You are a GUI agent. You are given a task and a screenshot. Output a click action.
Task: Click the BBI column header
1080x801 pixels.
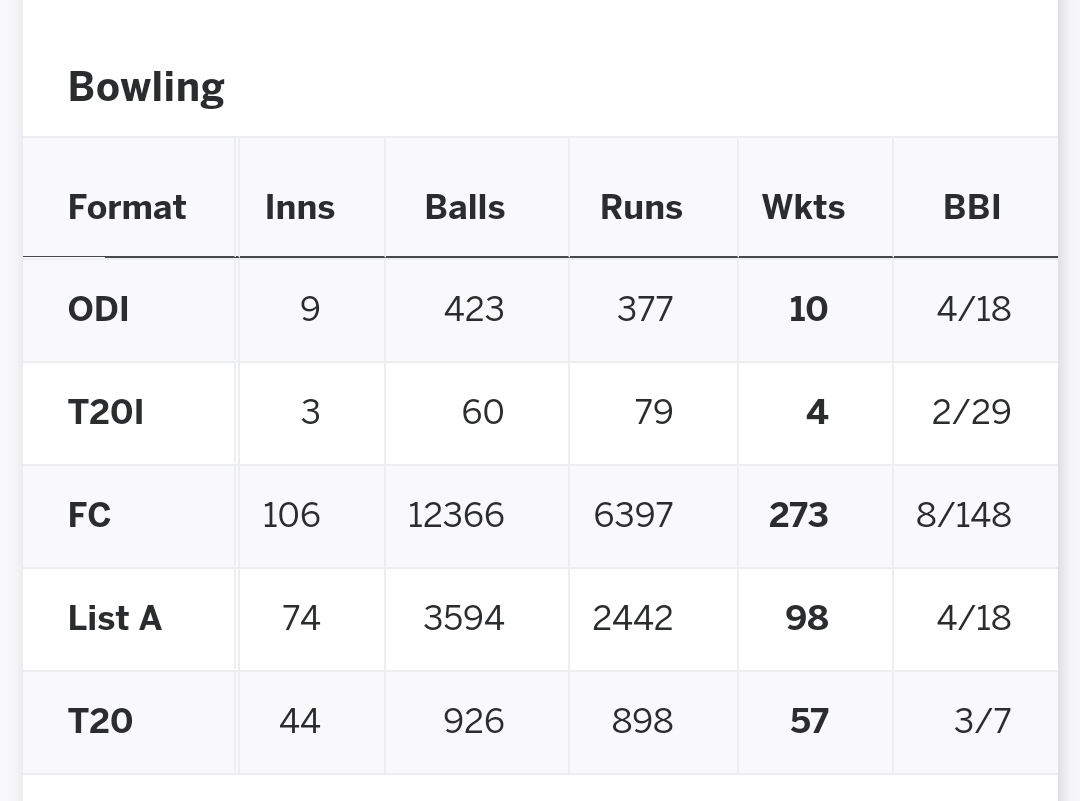(x=972, y=207)
